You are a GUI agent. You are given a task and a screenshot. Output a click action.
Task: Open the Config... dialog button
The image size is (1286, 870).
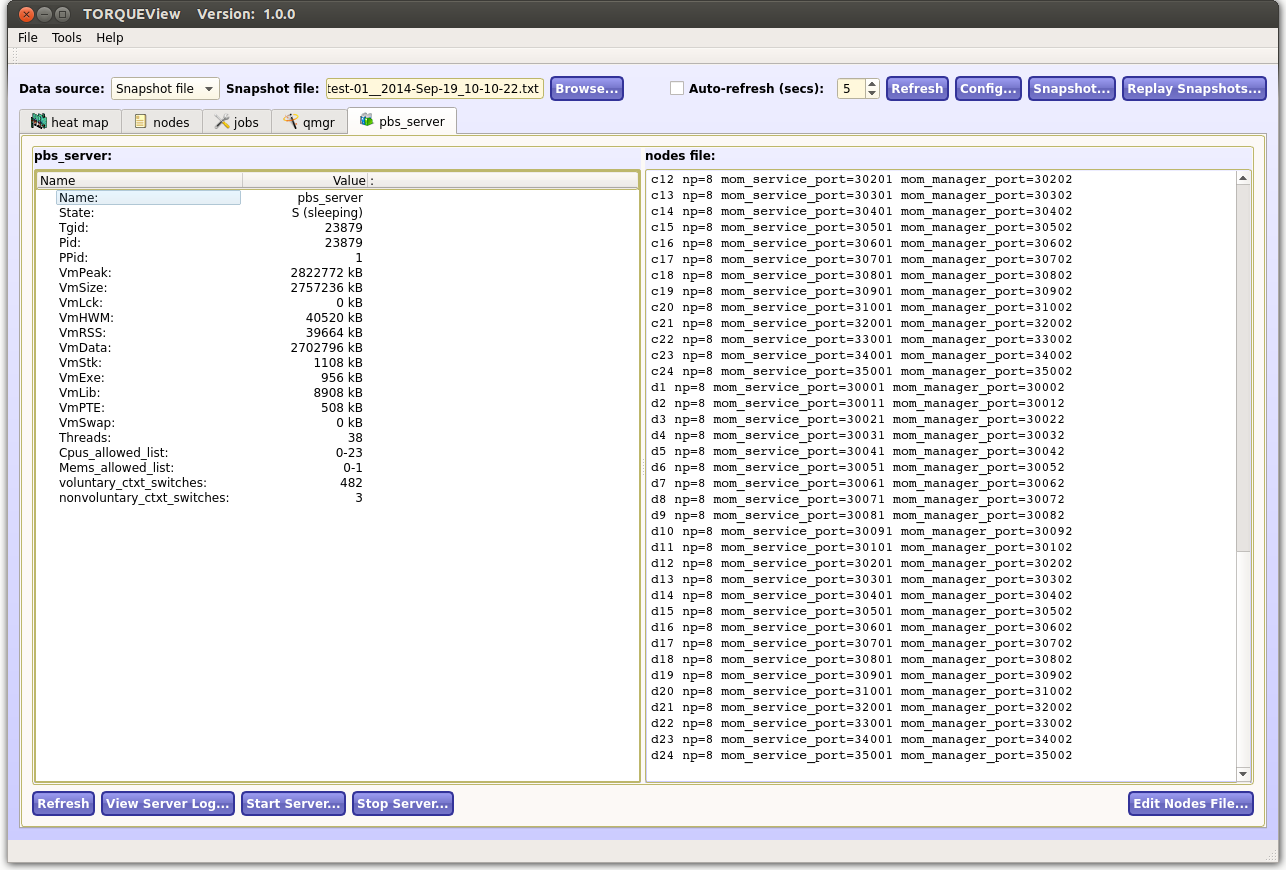(x=988, y=89)
